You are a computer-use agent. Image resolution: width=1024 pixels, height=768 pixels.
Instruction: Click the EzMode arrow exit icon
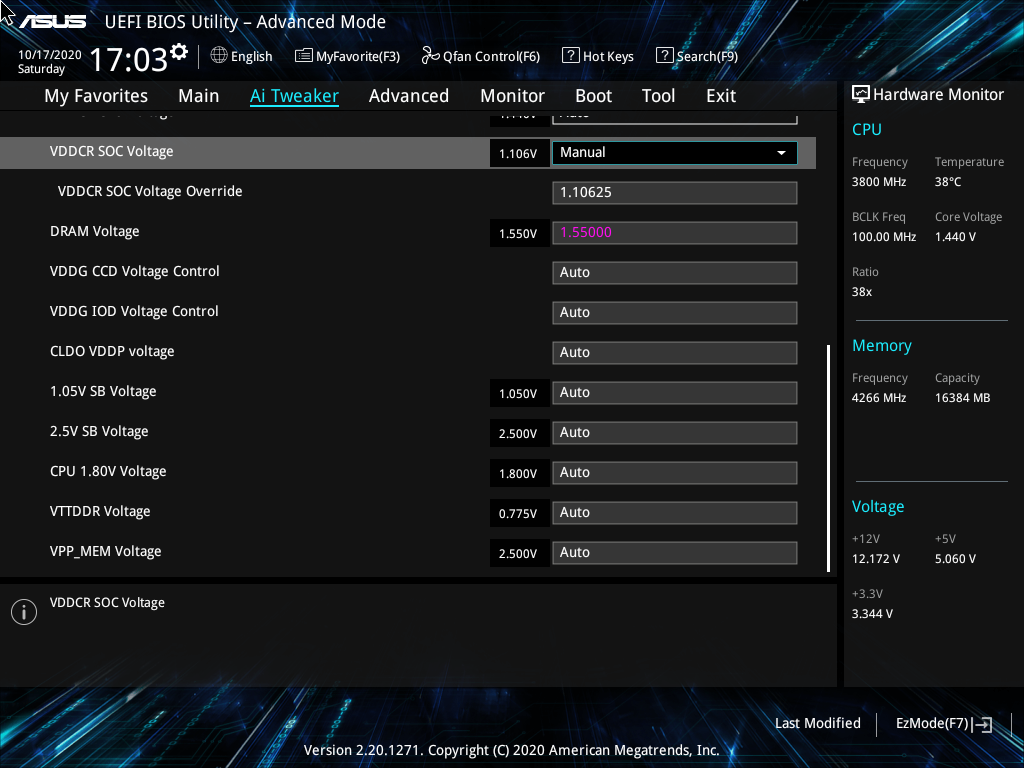click(982, 724)
